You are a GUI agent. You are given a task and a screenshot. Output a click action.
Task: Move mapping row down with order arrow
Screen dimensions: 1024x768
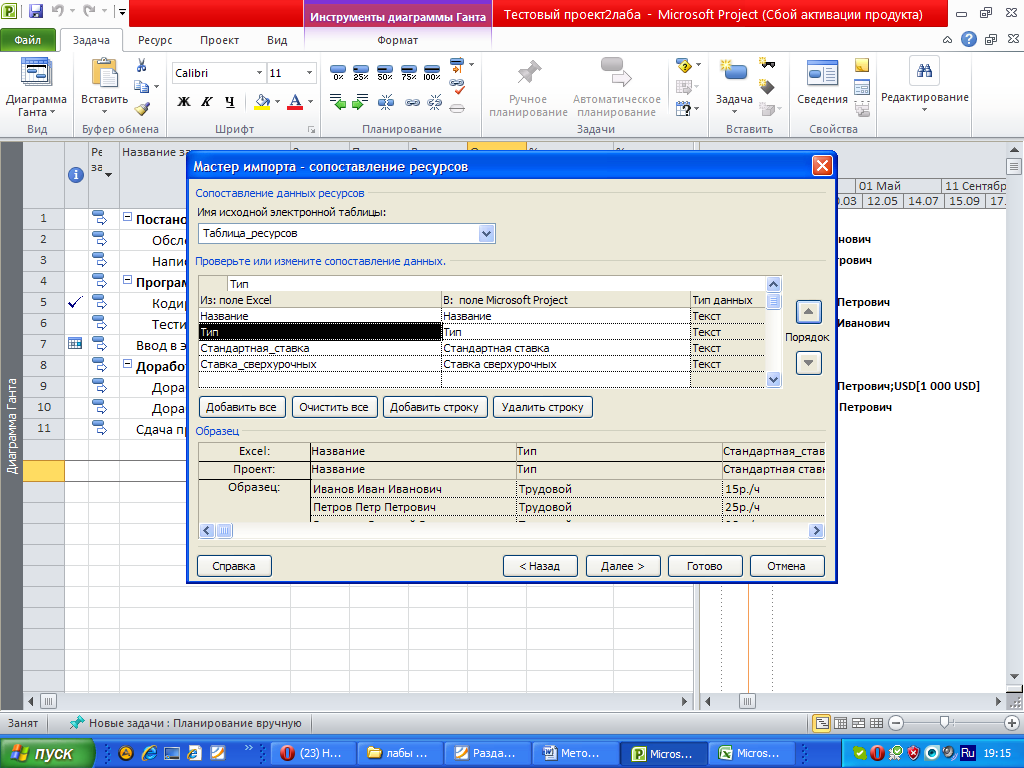coord(808,363)
